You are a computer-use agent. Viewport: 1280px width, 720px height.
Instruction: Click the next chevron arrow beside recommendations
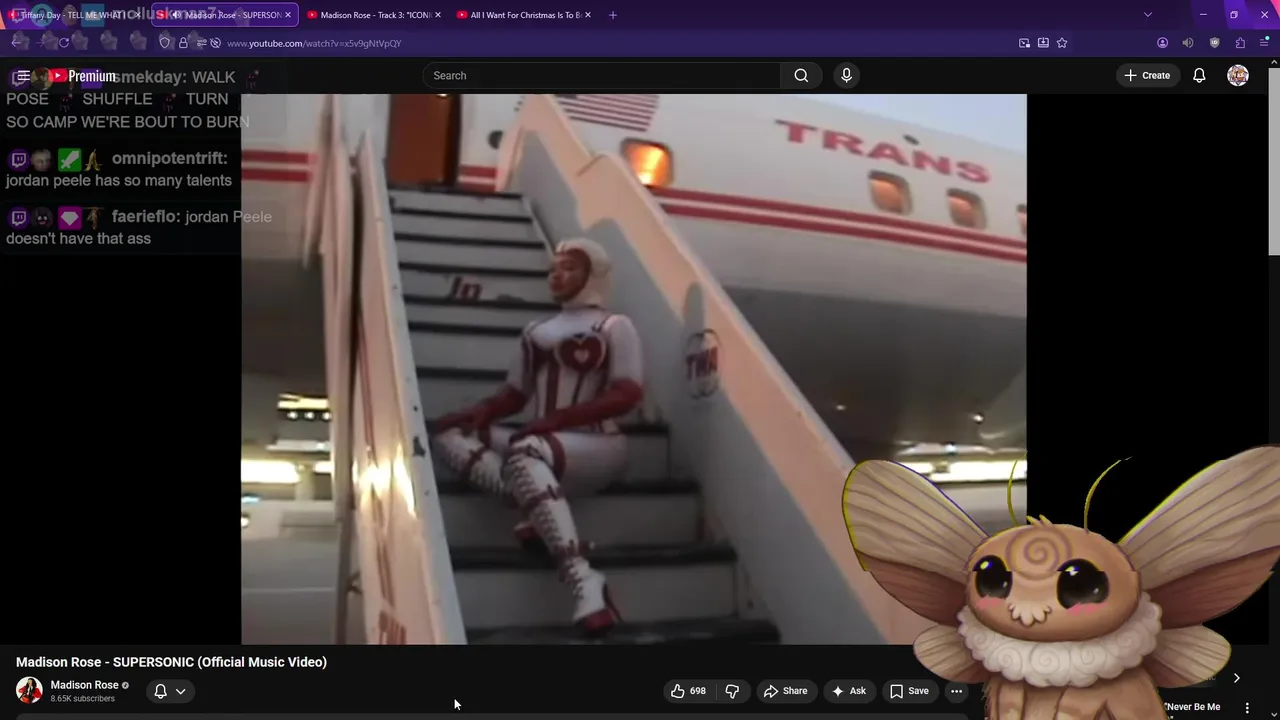(x=1236, y=678)
